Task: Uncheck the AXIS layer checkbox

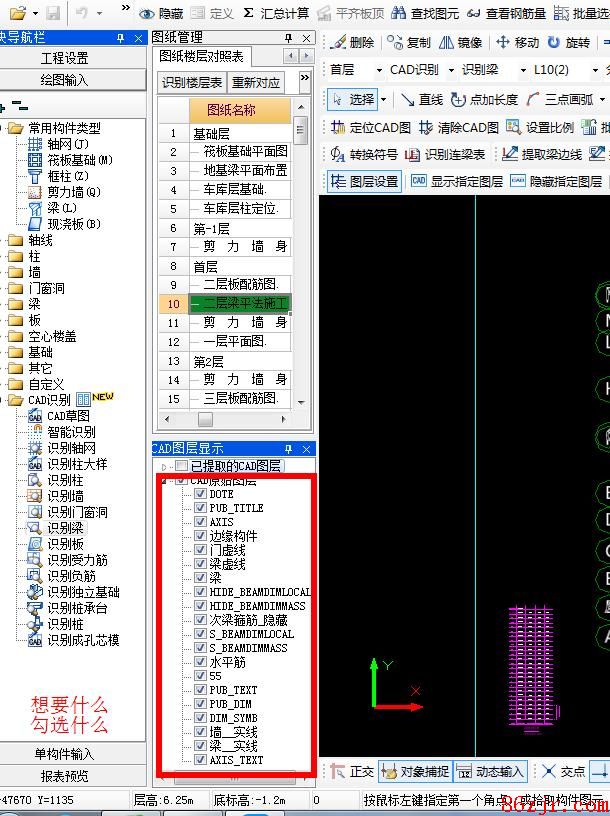Action: pyautogui.click(x=201, y=522)
